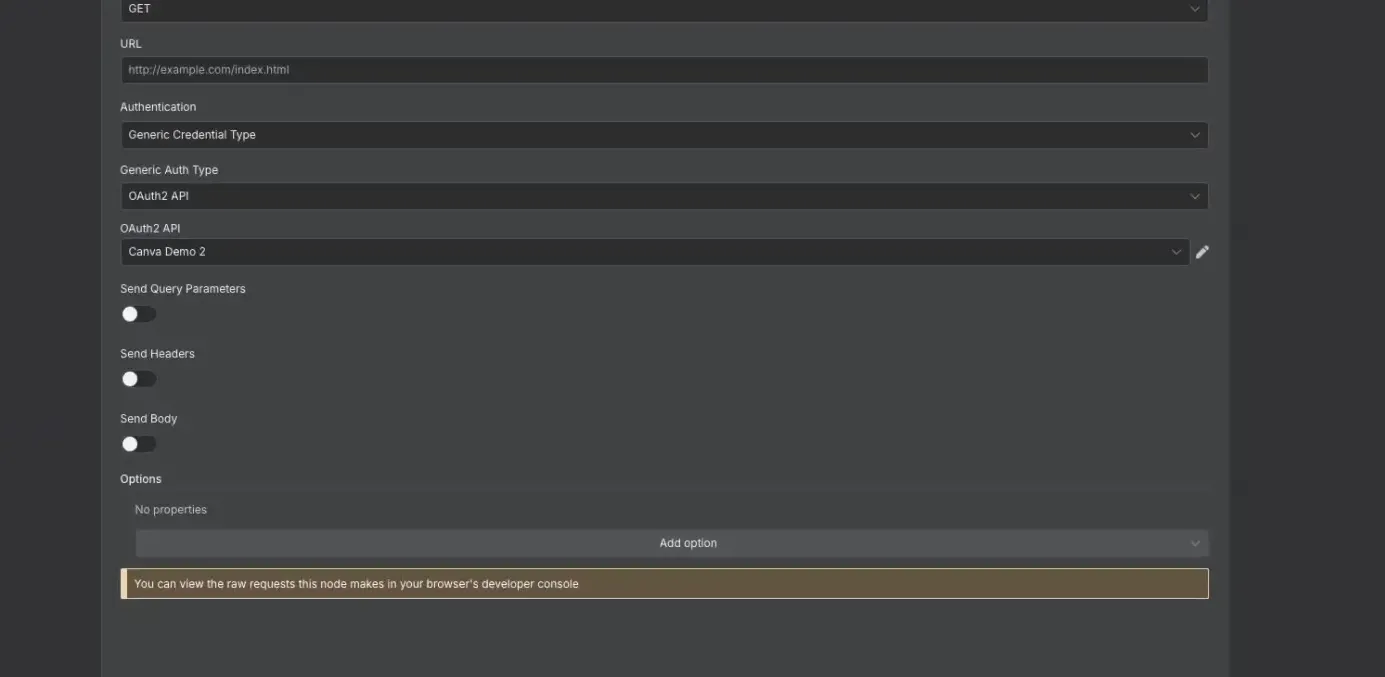
Task: Click the 'Send Headers' label
Action: pos(157,354)
